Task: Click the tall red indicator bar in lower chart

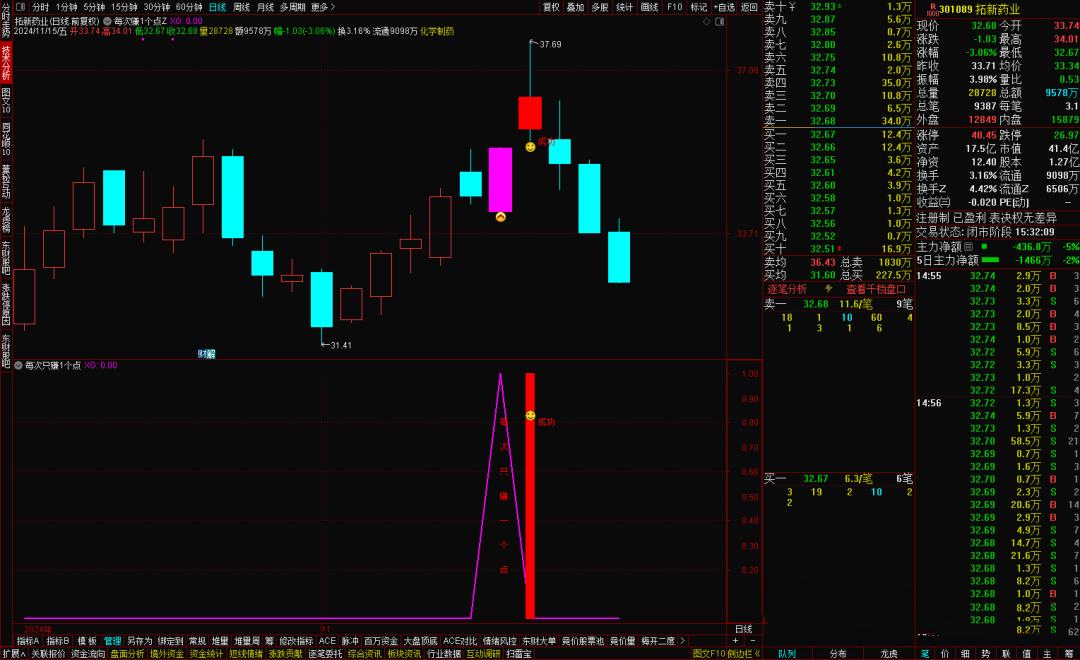Action: tap(530, 500)
